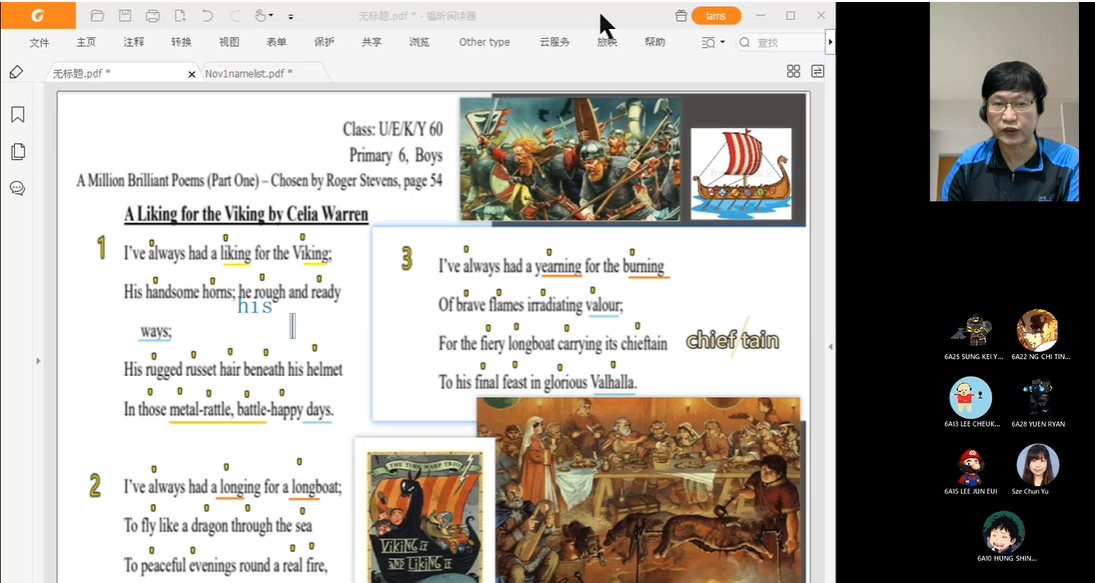This screenshot has height=583, width=1095.
Task: Click the create new PDF icon
Action: pyautogui.click(x=180, y=15)
